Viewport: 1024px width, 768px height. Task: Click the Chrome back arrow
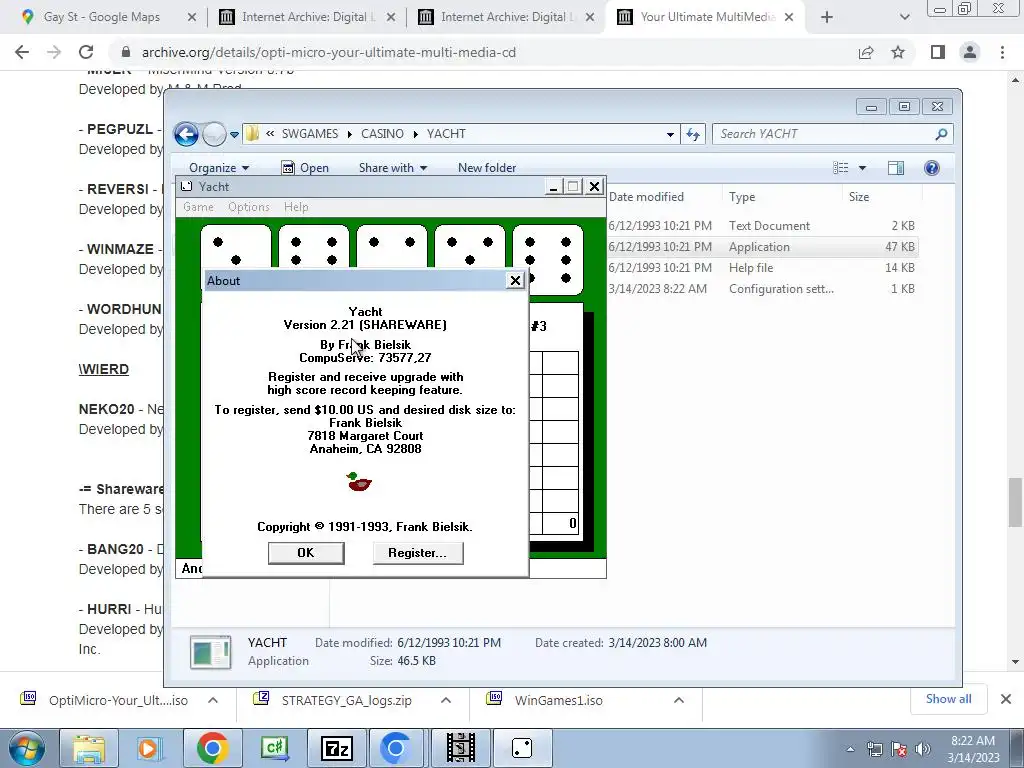click(x=22, y=52)
